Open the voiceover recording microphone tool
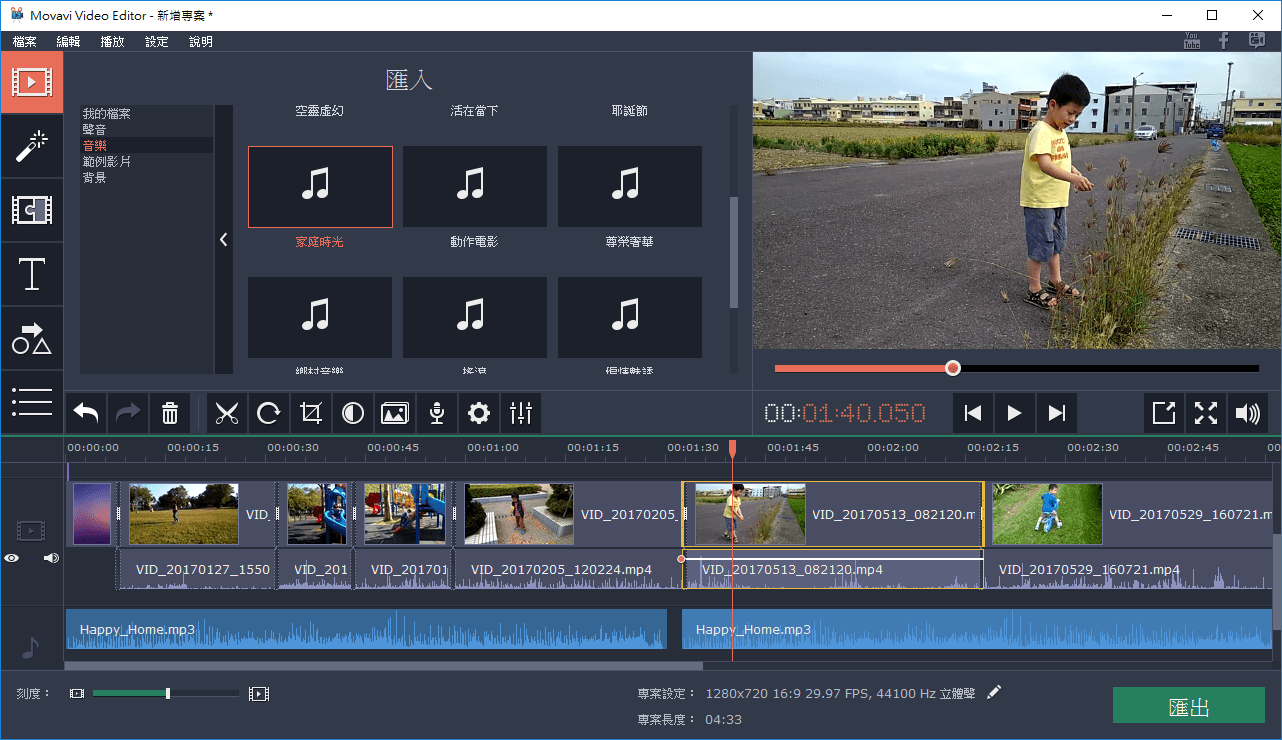 click(437, 412)
